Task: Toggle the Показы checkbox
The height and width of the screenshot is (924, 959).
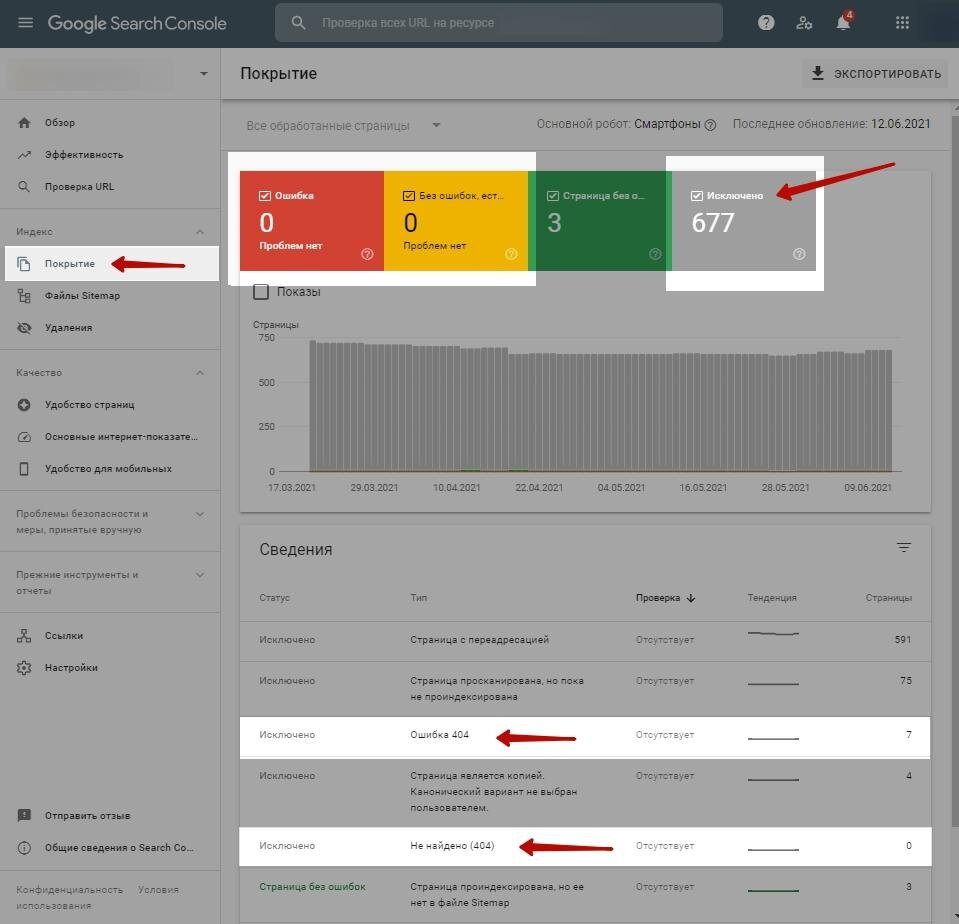Action: [261, 292]
